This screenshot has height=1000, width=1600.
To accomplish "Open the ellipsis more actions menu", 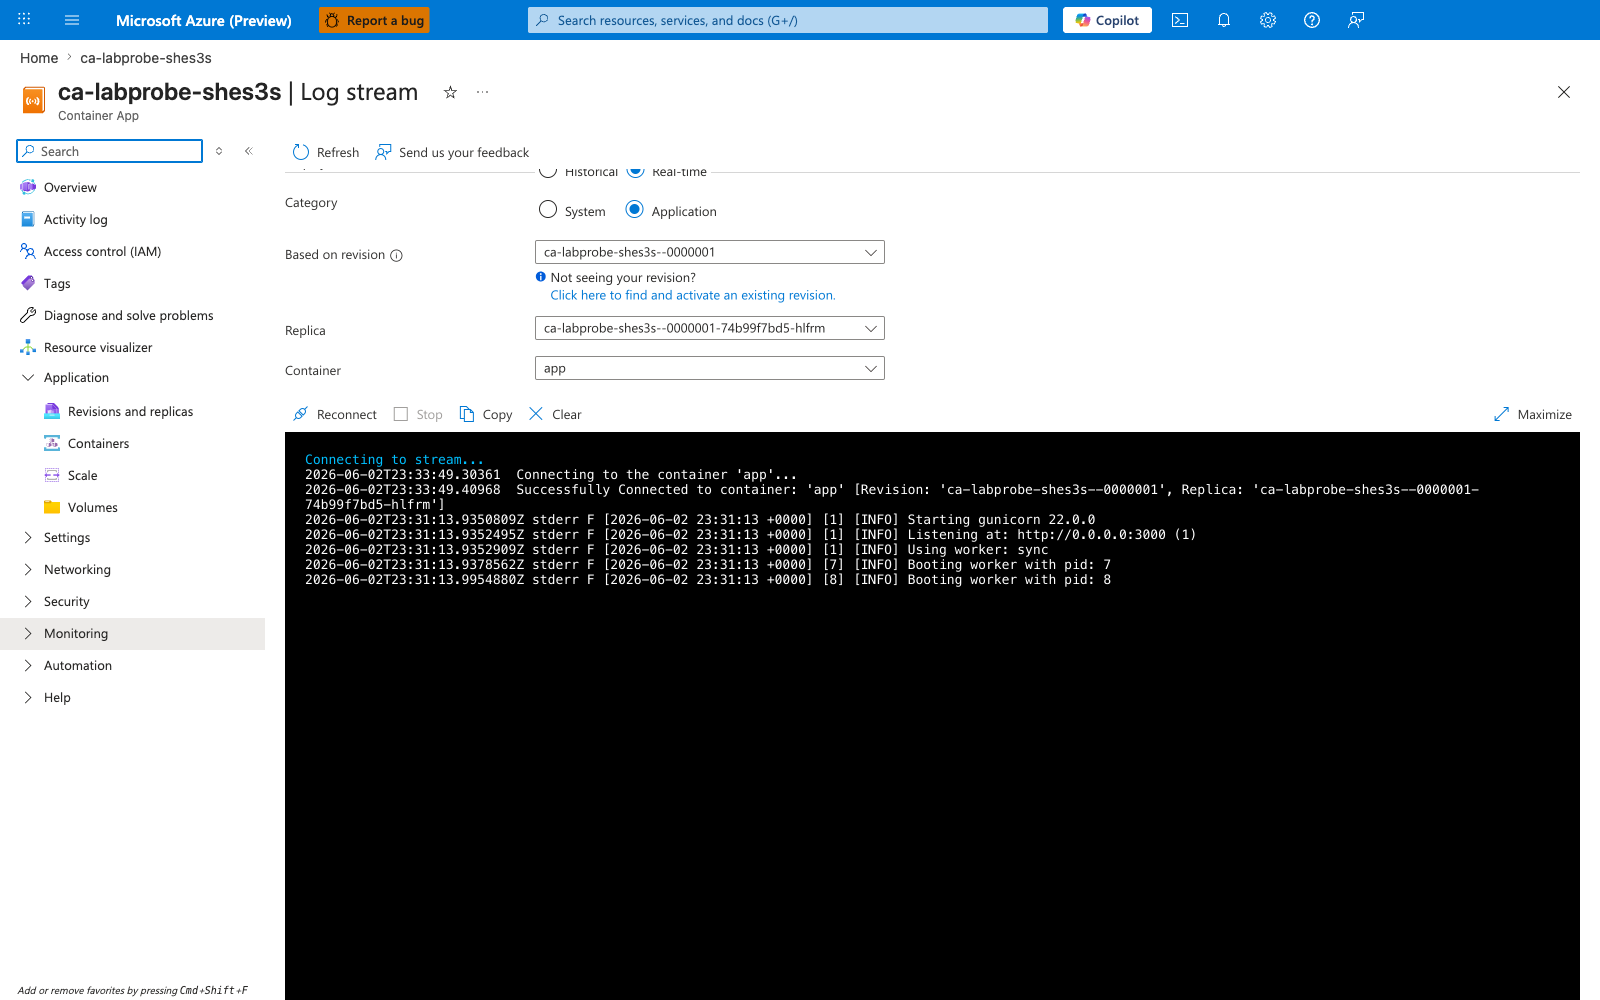I will tap(483, 92).
